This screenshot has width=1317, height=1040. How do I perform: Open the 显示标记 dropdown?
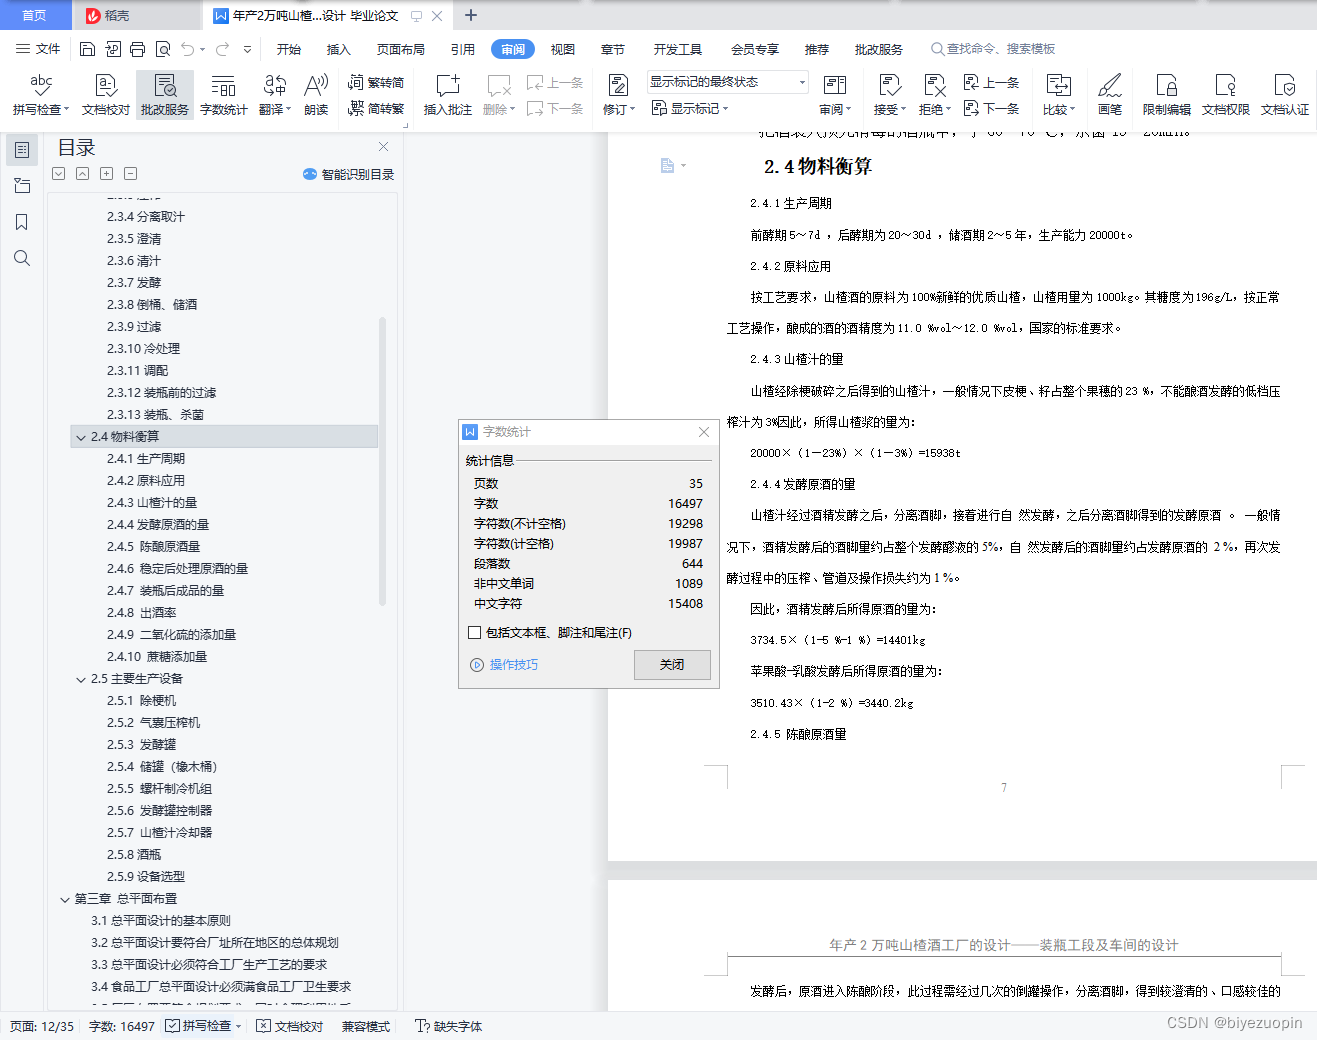[x=690, y=108]
